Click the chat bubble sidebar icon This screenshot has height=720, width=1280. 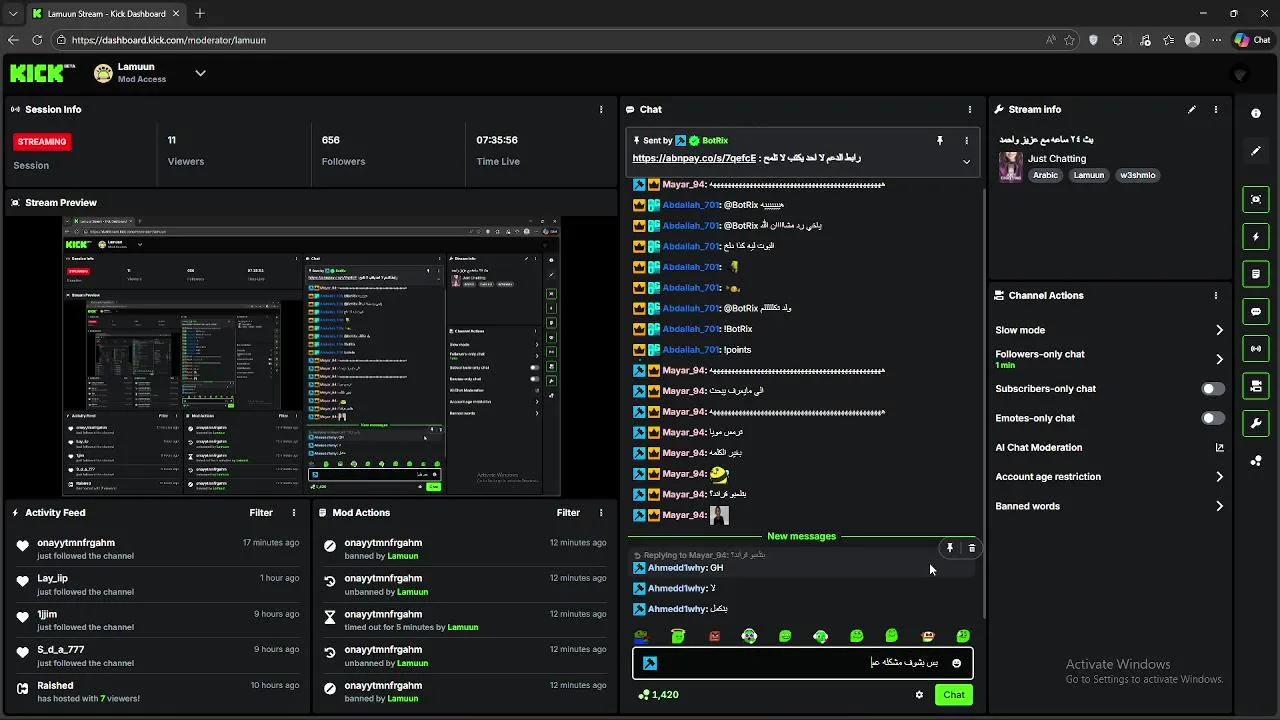tap(1256, 311)
